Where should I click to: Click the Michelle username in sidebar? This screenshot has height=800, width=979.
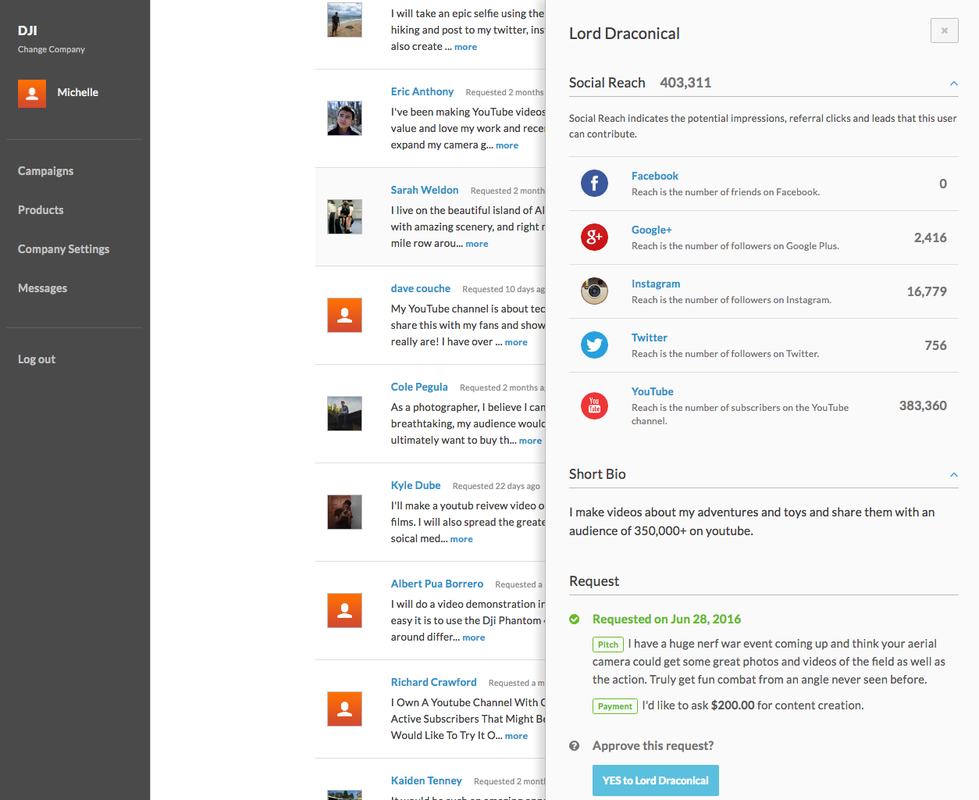(x=78, y=92)
